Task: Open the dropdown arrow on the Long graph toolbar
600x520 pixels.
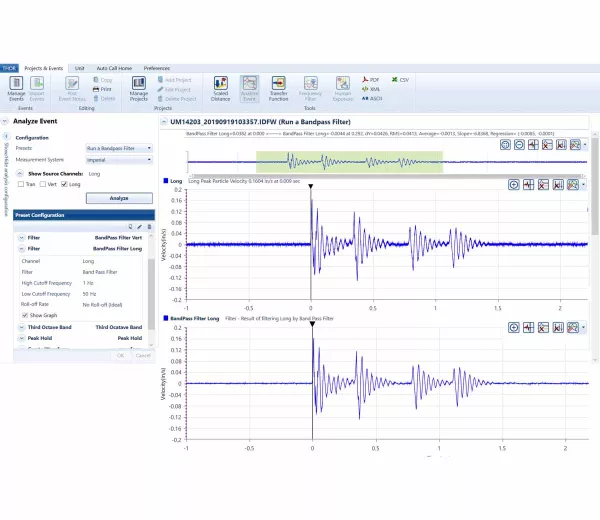Action: click(x=584, y=185)
